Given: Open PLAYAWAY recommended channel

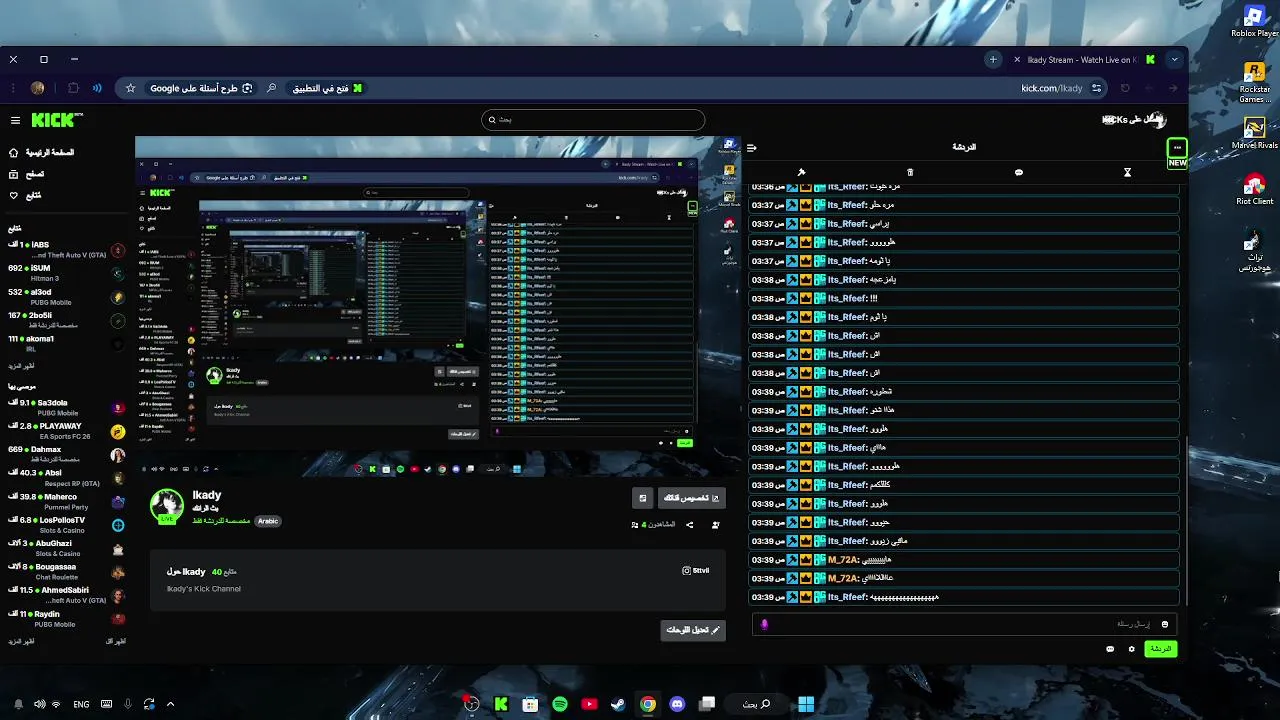Looking at the screenshot, I should pos(66,431).
